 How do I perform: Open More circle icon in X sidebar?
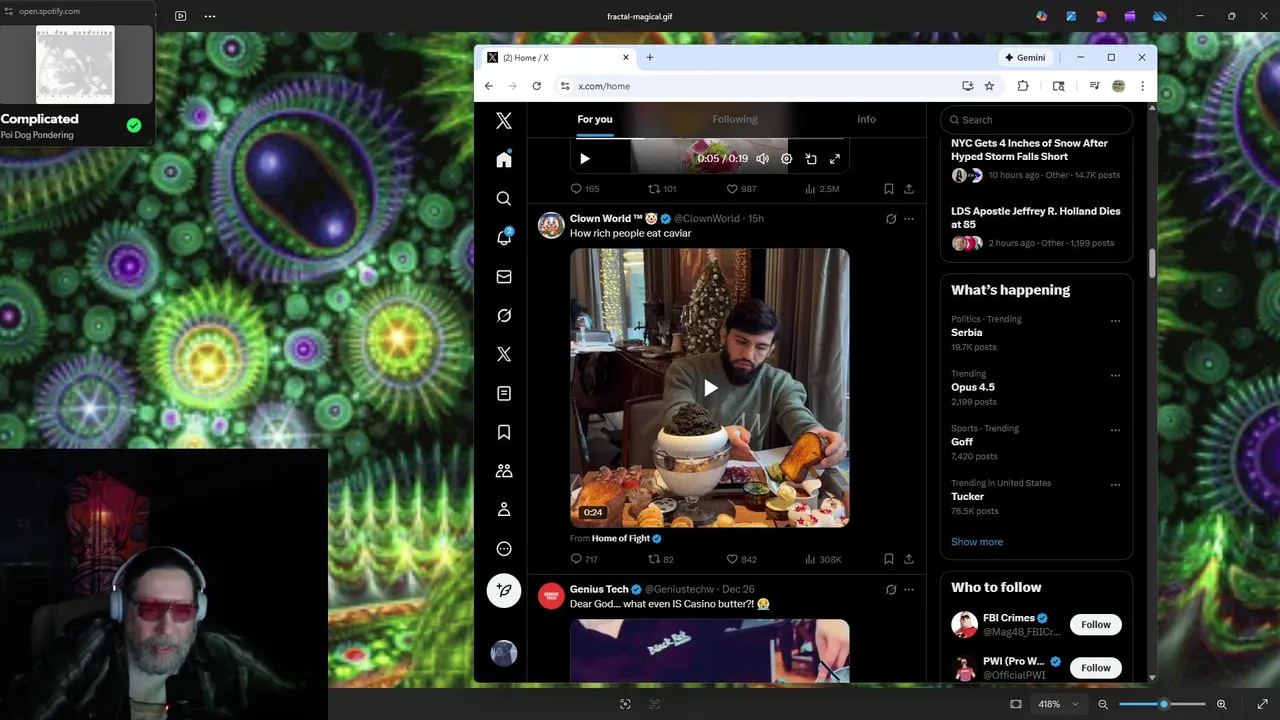point(504,548)
